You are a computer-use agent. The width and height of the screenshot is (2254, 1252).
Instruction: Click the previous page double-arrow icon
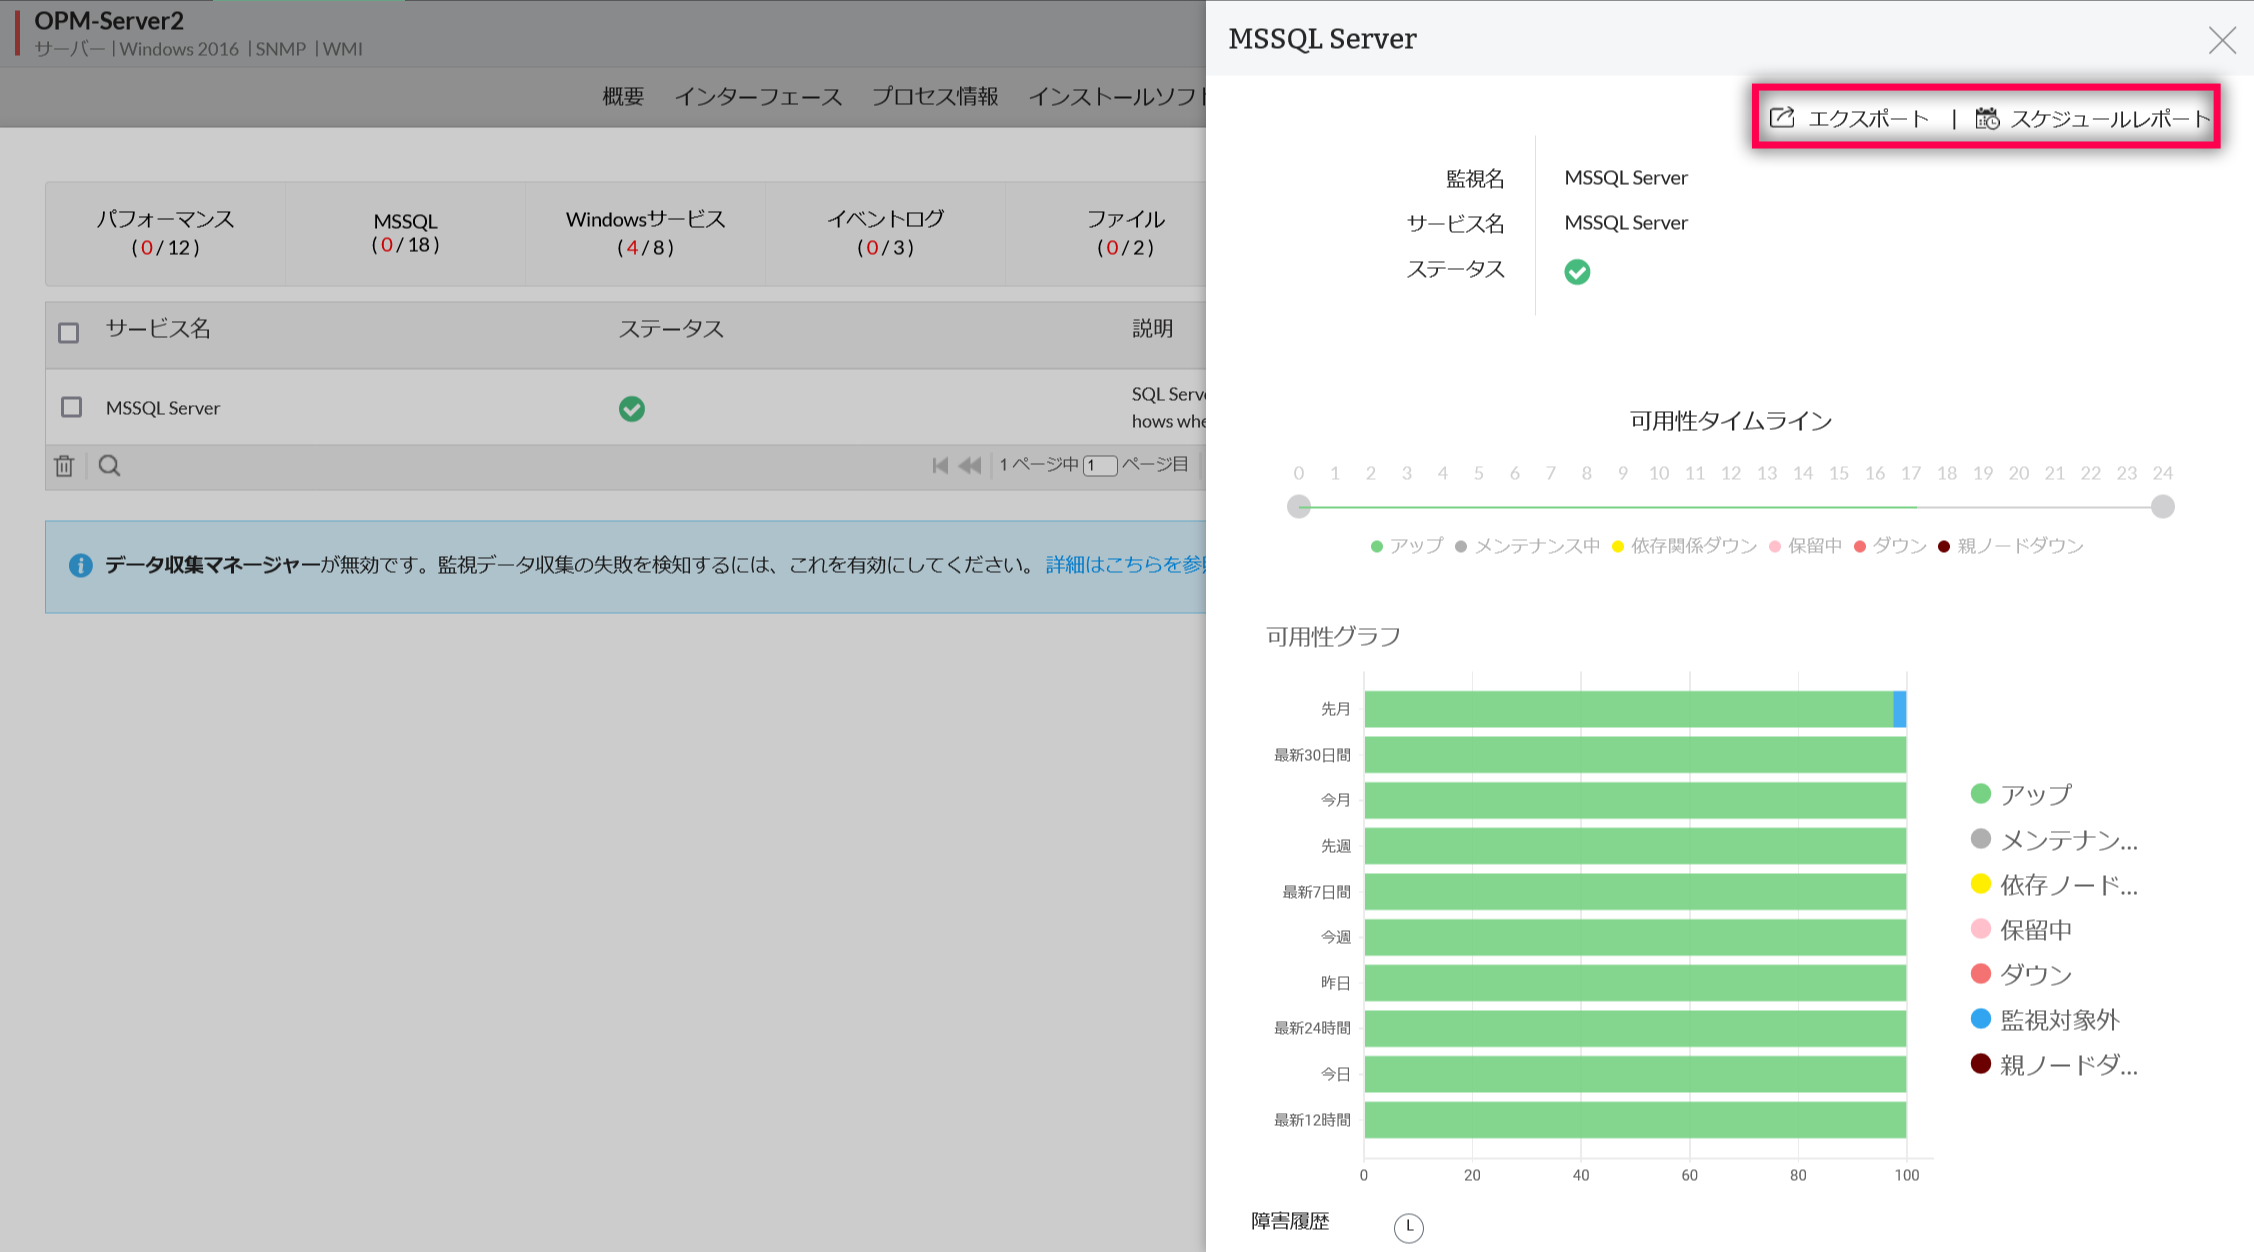969,465
